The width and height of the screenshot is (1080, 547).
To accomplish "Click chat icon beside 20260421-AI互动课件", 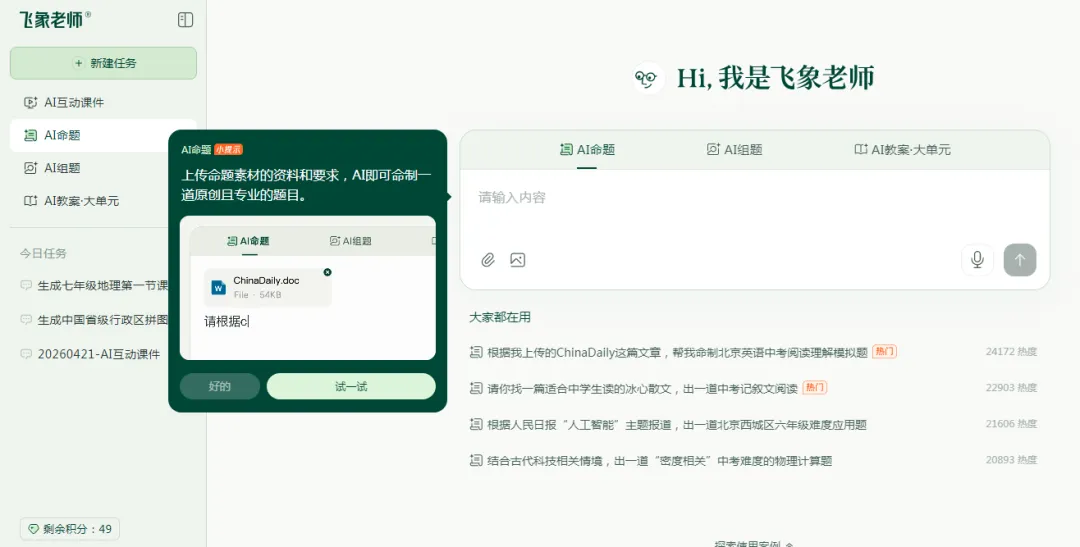I will tap(26, 354).
